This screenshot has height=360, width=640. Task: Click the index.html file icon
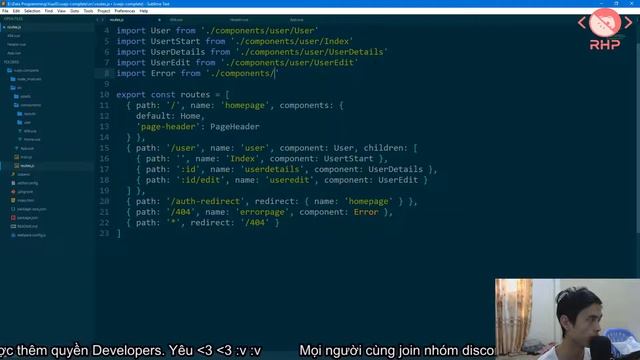(13, 200)
